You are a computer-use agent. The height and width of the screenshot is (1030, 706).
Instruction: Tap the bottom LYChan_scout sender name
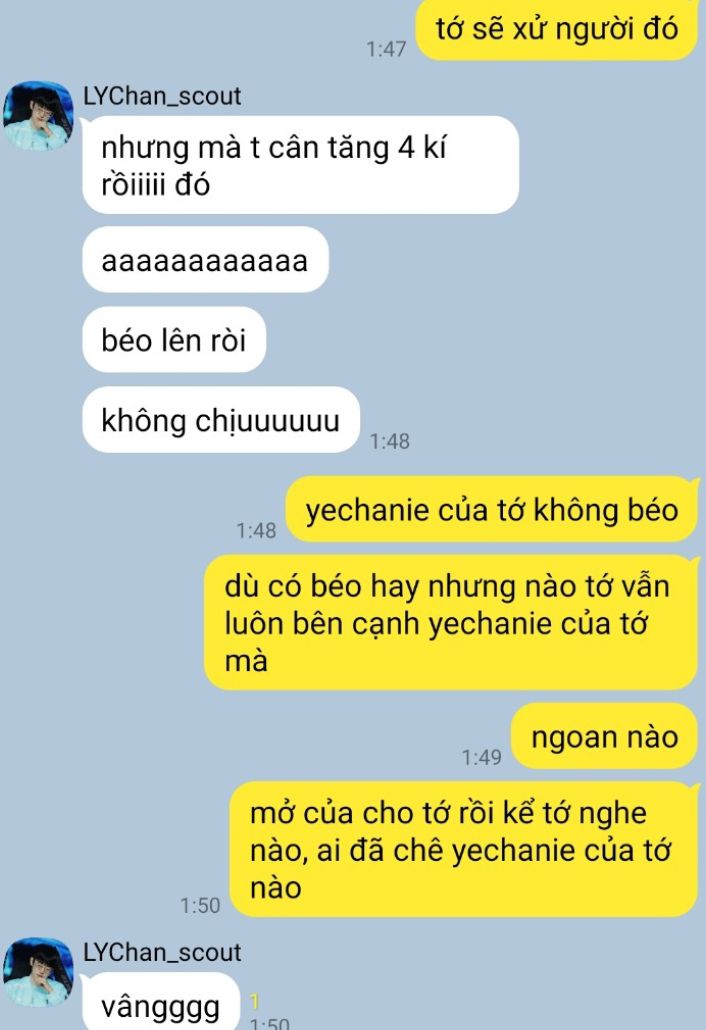(162, 952)
